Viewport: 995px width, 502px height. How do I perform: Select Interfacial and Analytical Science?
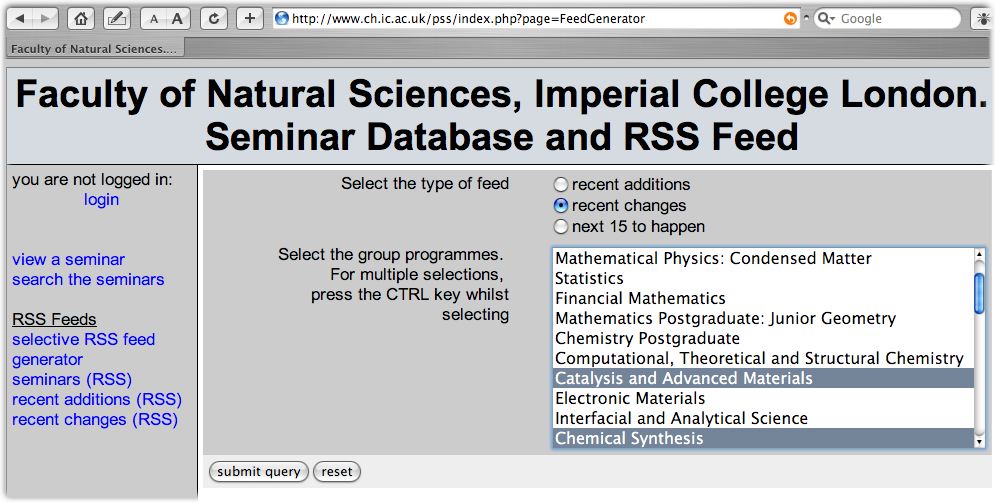[x=763, y=418]
